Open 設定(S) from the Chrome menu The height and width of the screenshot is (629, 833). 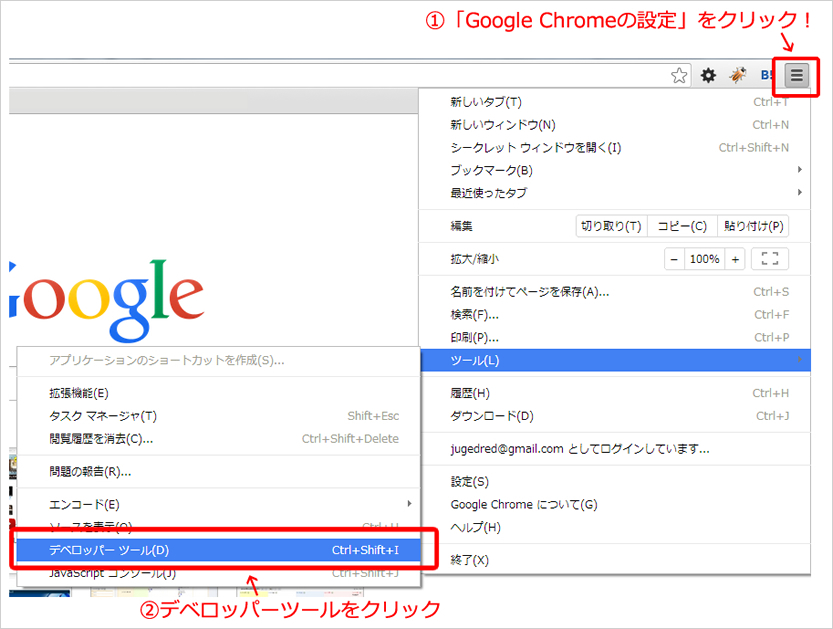point(470,482)
